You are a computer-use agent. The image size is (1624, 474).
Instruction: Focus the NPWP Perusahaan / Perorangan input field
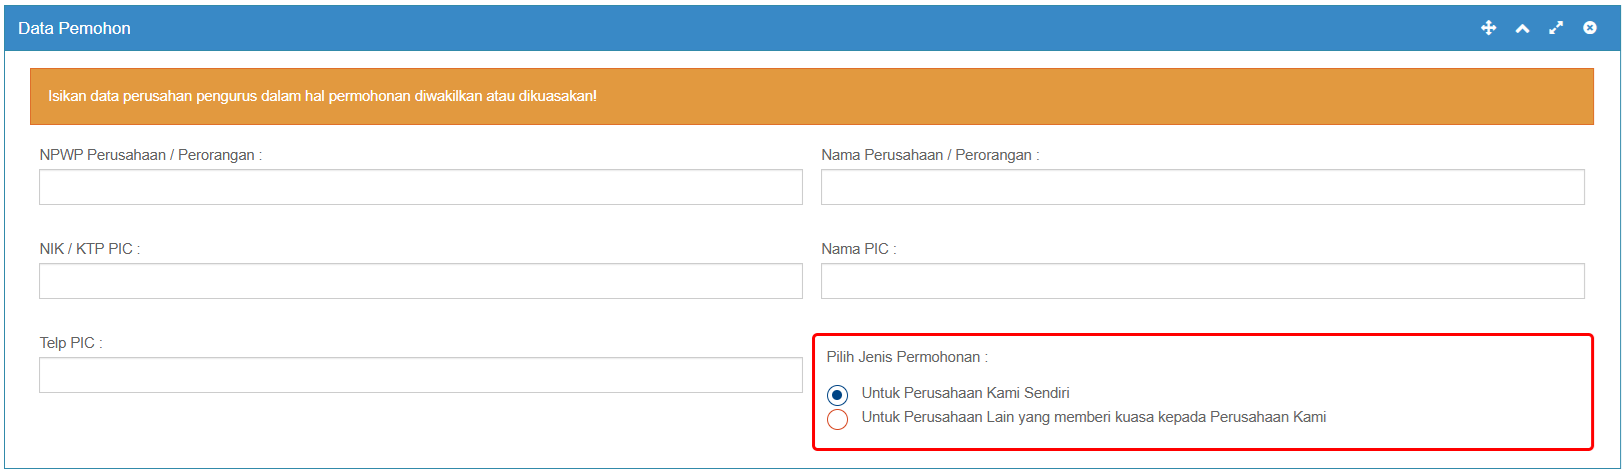[420, 187]
